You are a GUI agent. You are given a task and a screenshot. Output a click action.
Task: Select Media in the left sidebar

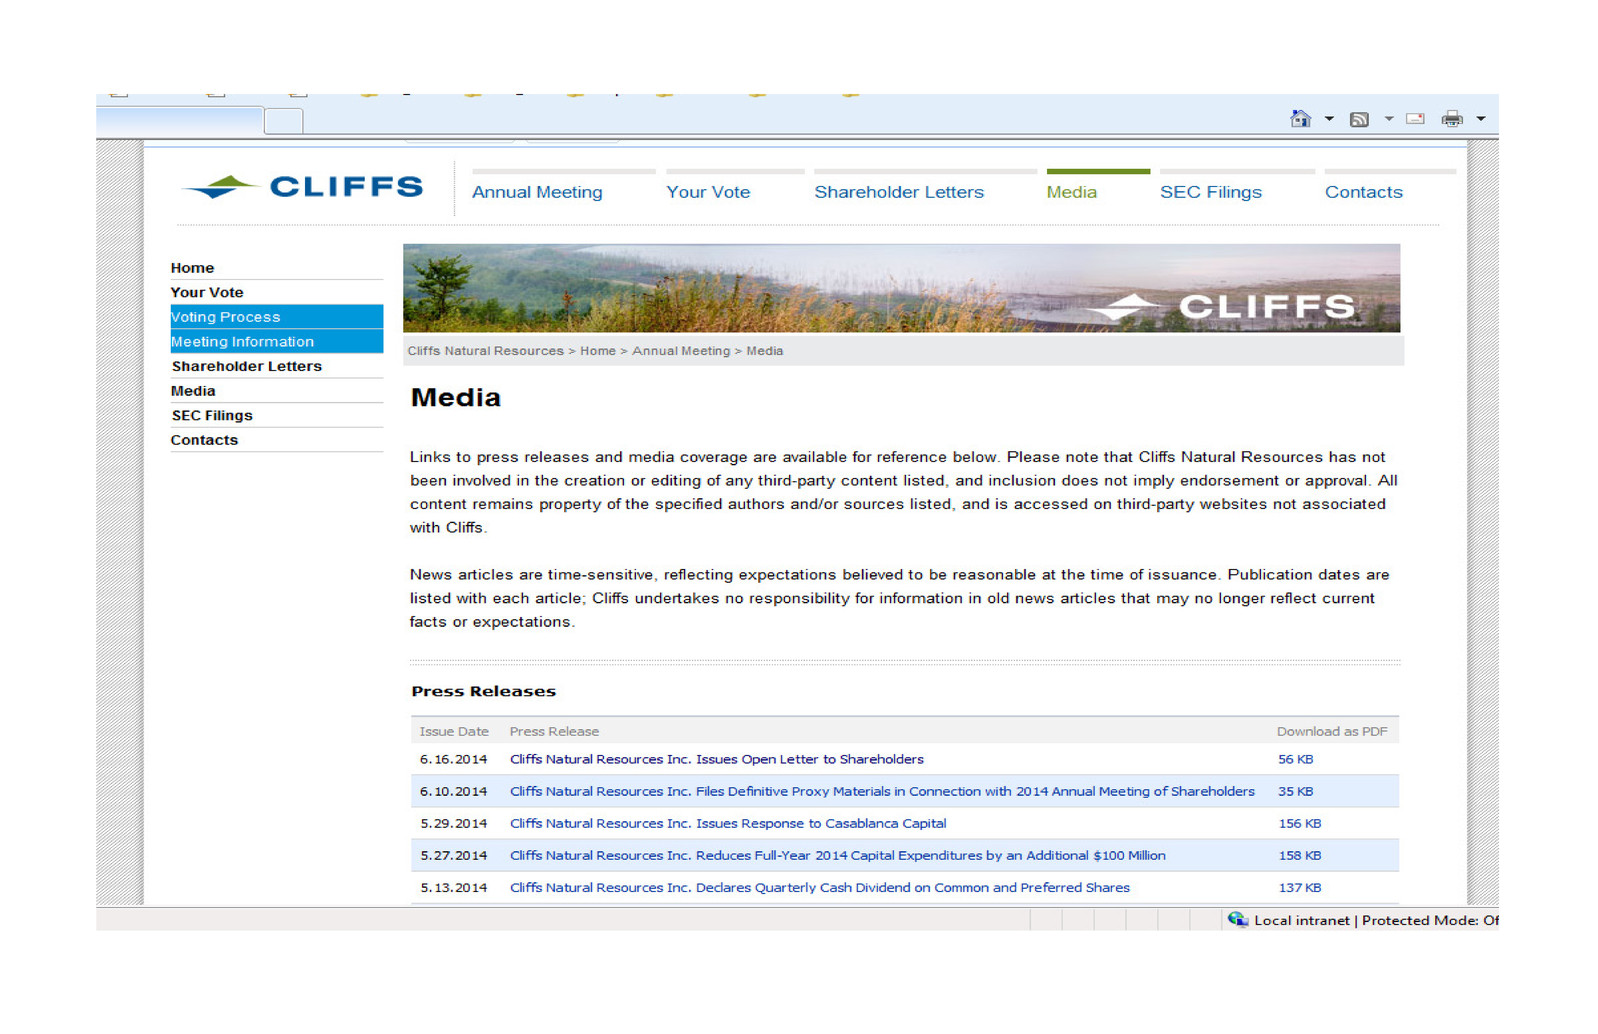[x=193, y=391]
